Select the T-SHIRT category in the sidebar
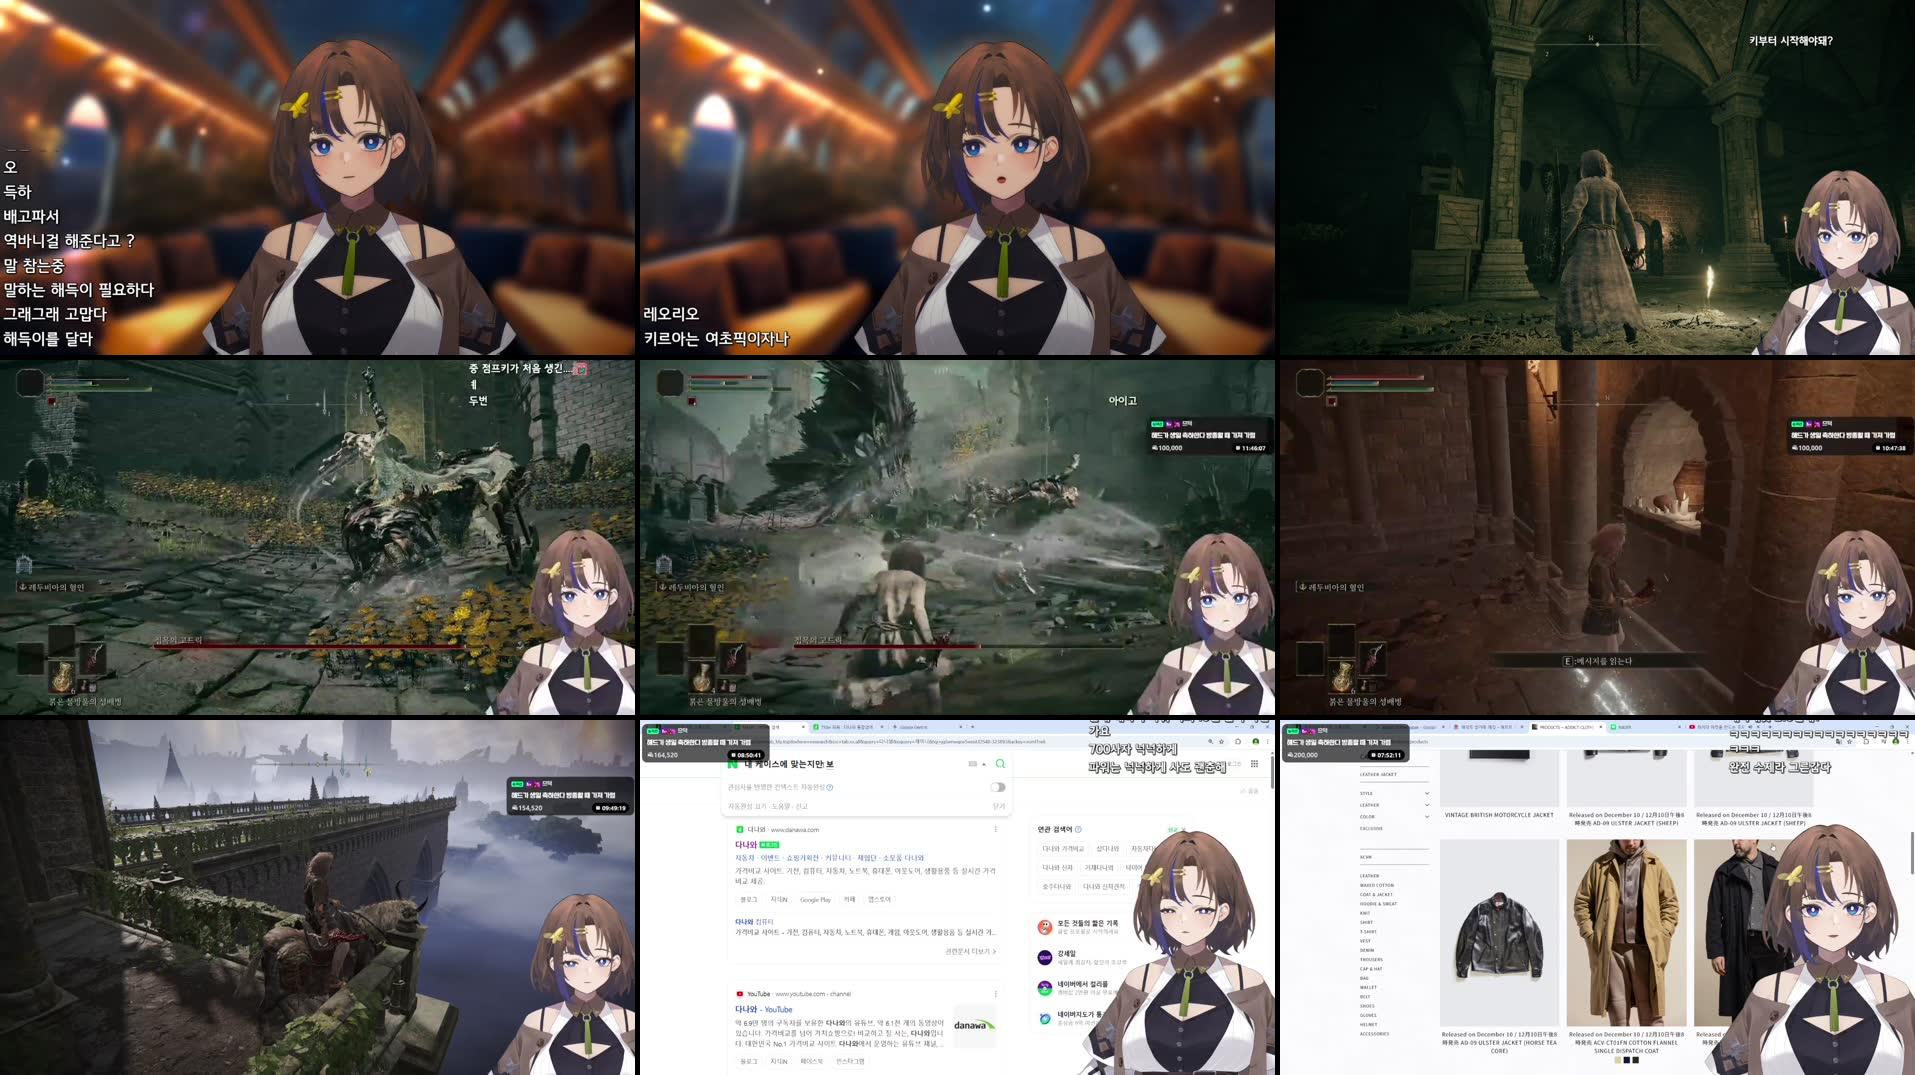 click(x=1368, y=932)
